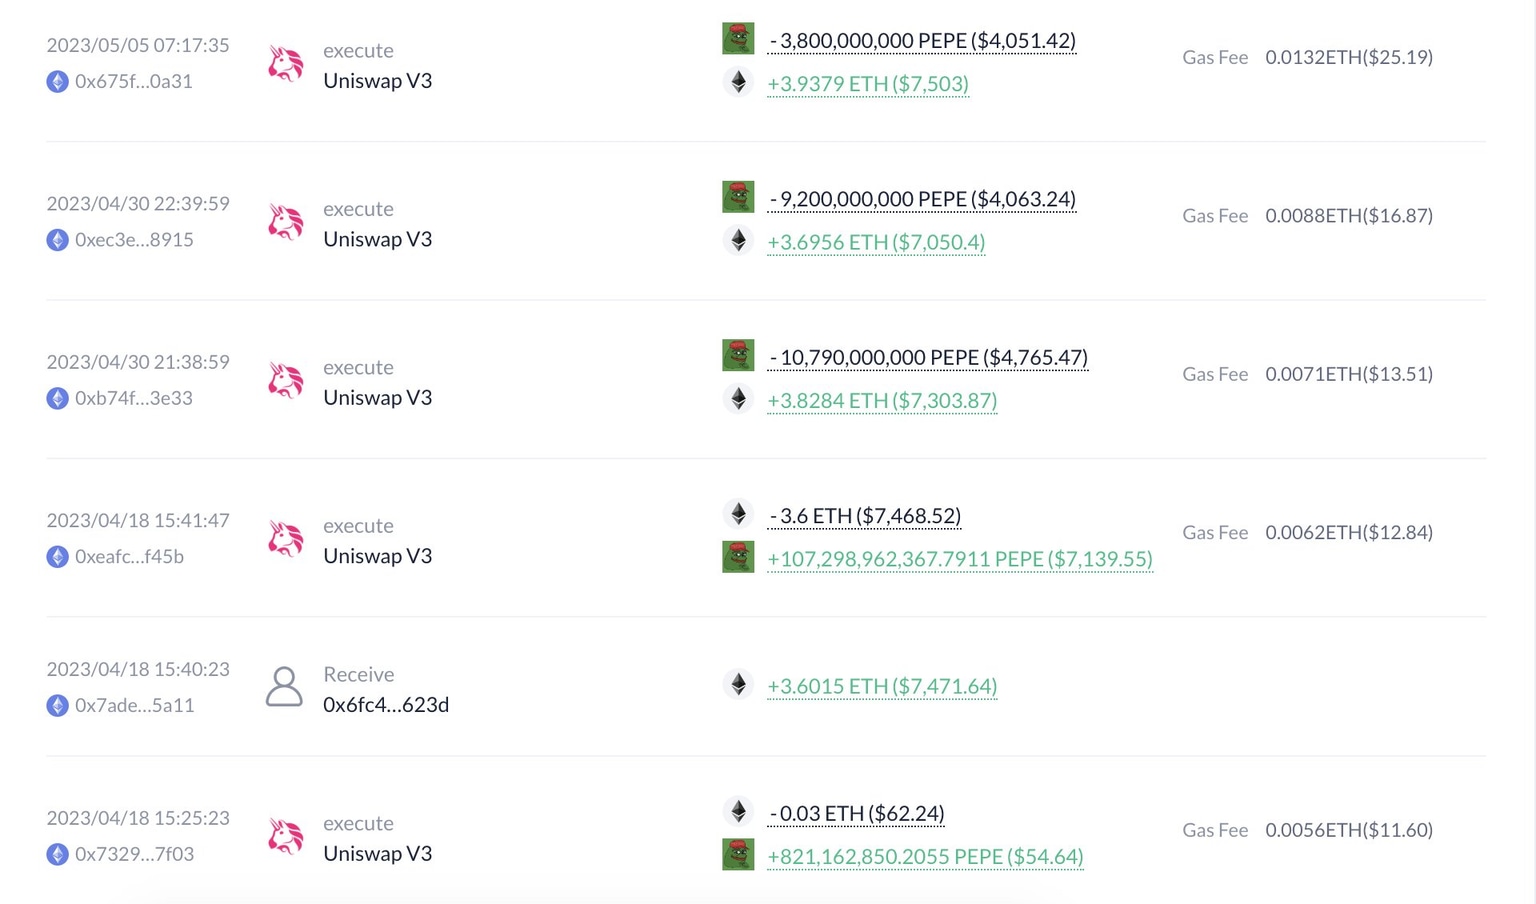
Task: Click the +107,298,962,367.7911 PEPE amount link
Action: (959, 559)
